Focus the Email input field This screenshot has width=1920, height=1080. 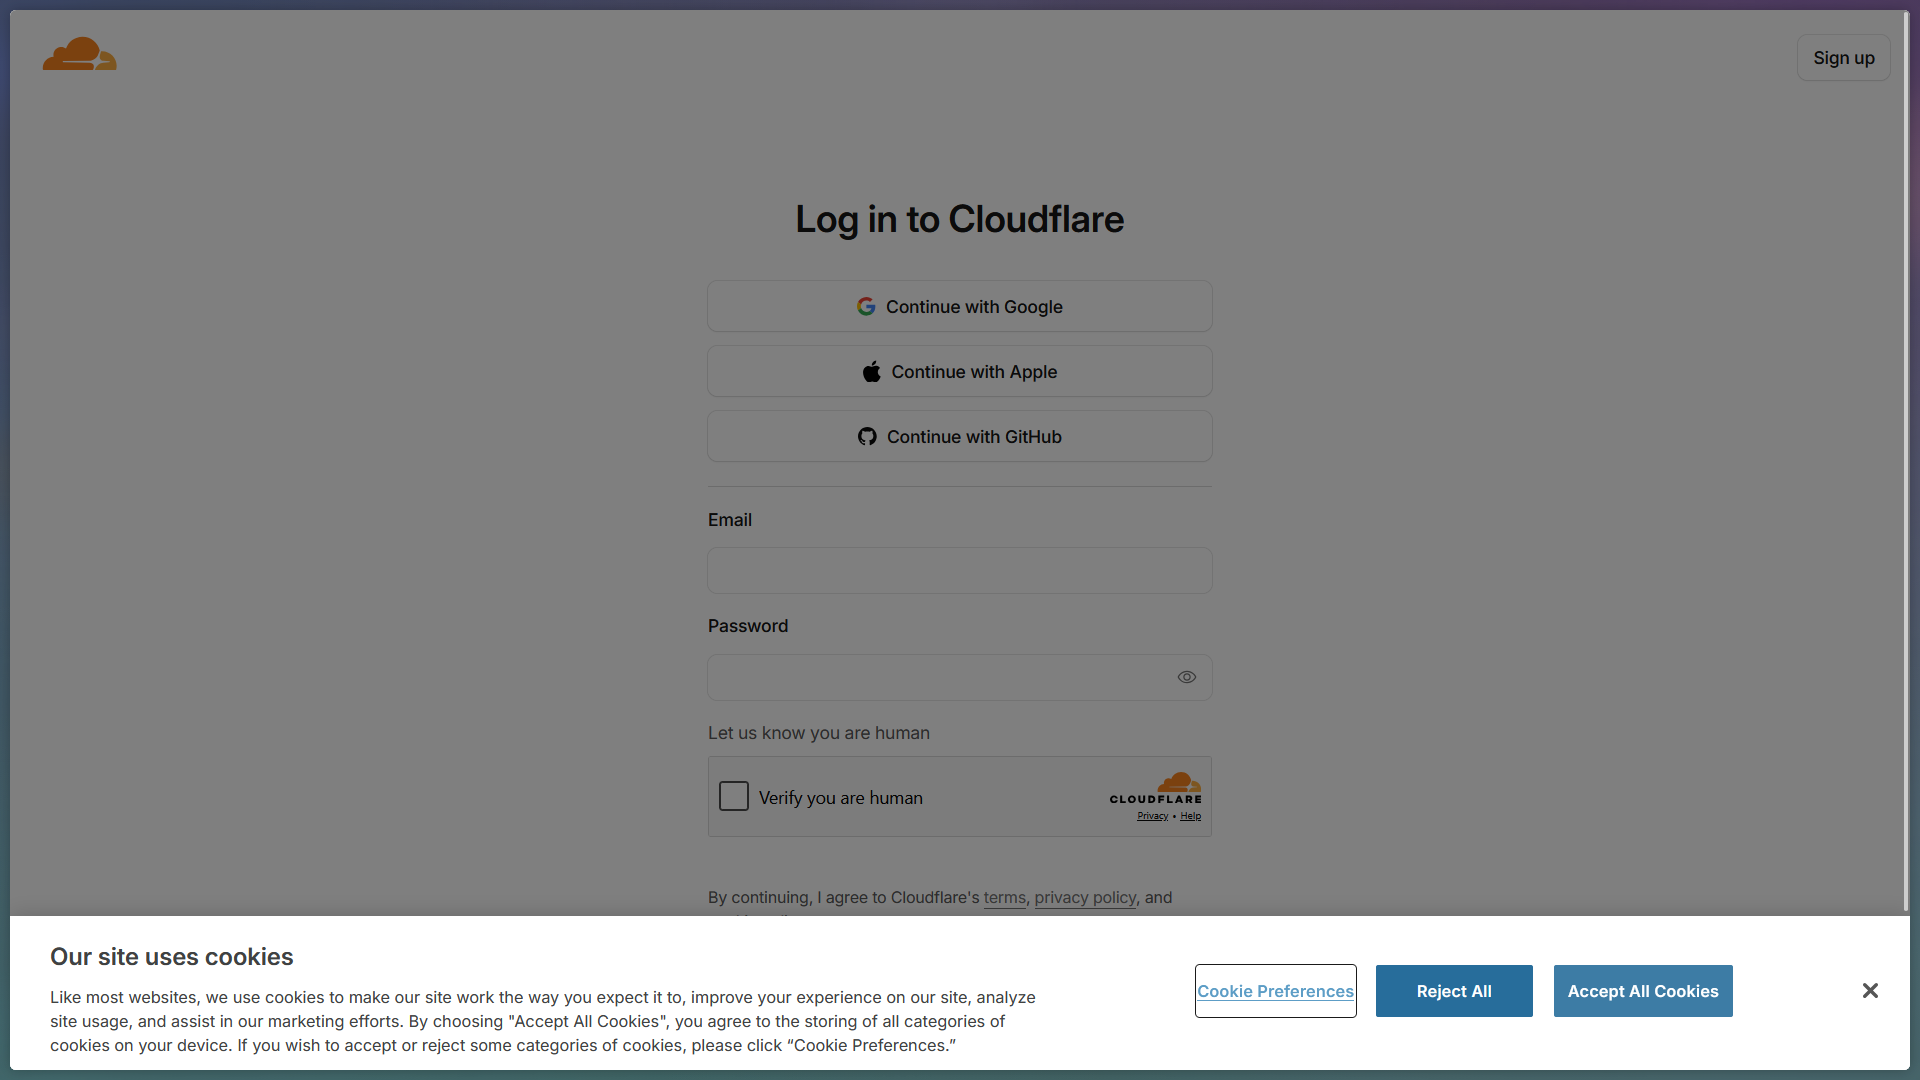click(960, 571)
